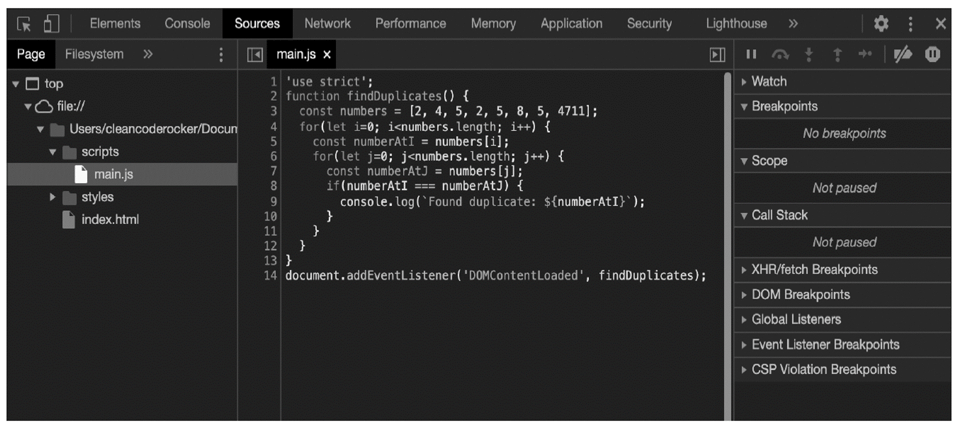The width and height of the screenshot is (960, 429).
Task: Open the DevTools three-dot customize menu
Action: [910, 24]
